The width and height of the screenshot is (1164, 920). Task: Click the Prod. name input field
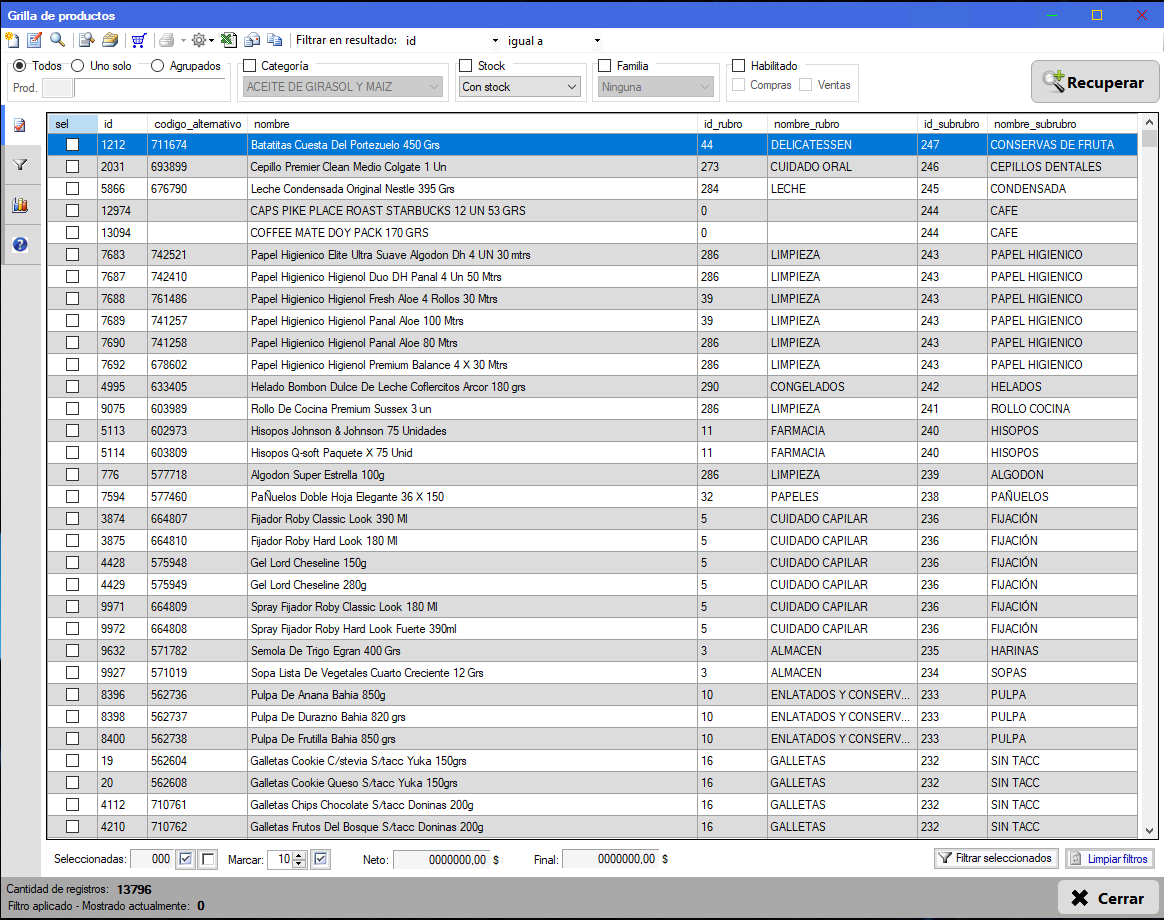pos(150,88)
